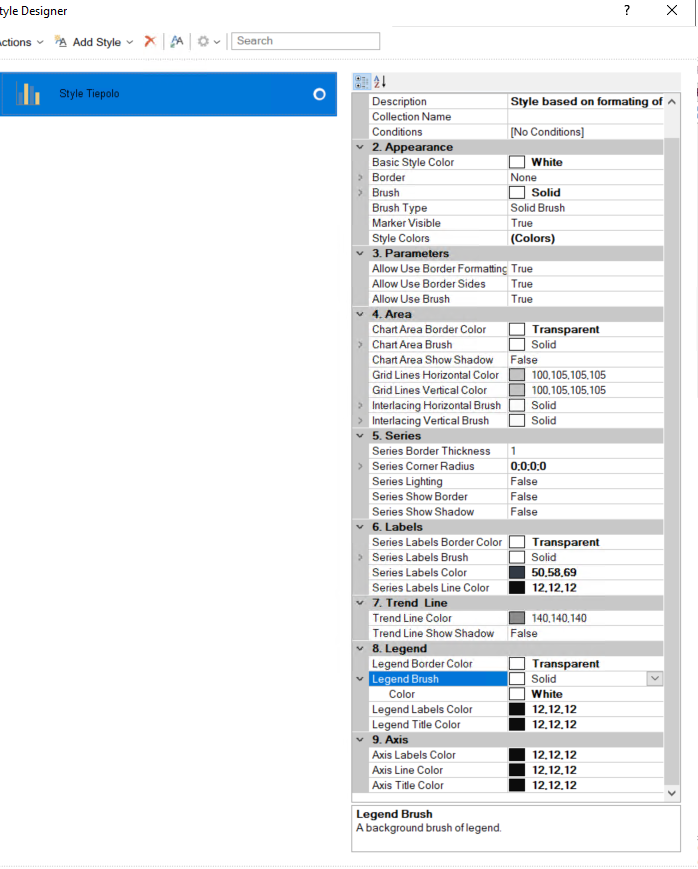Switch to categorized property view
The width and height of the screenshot is (698, 869).
[x=361, y=82]
